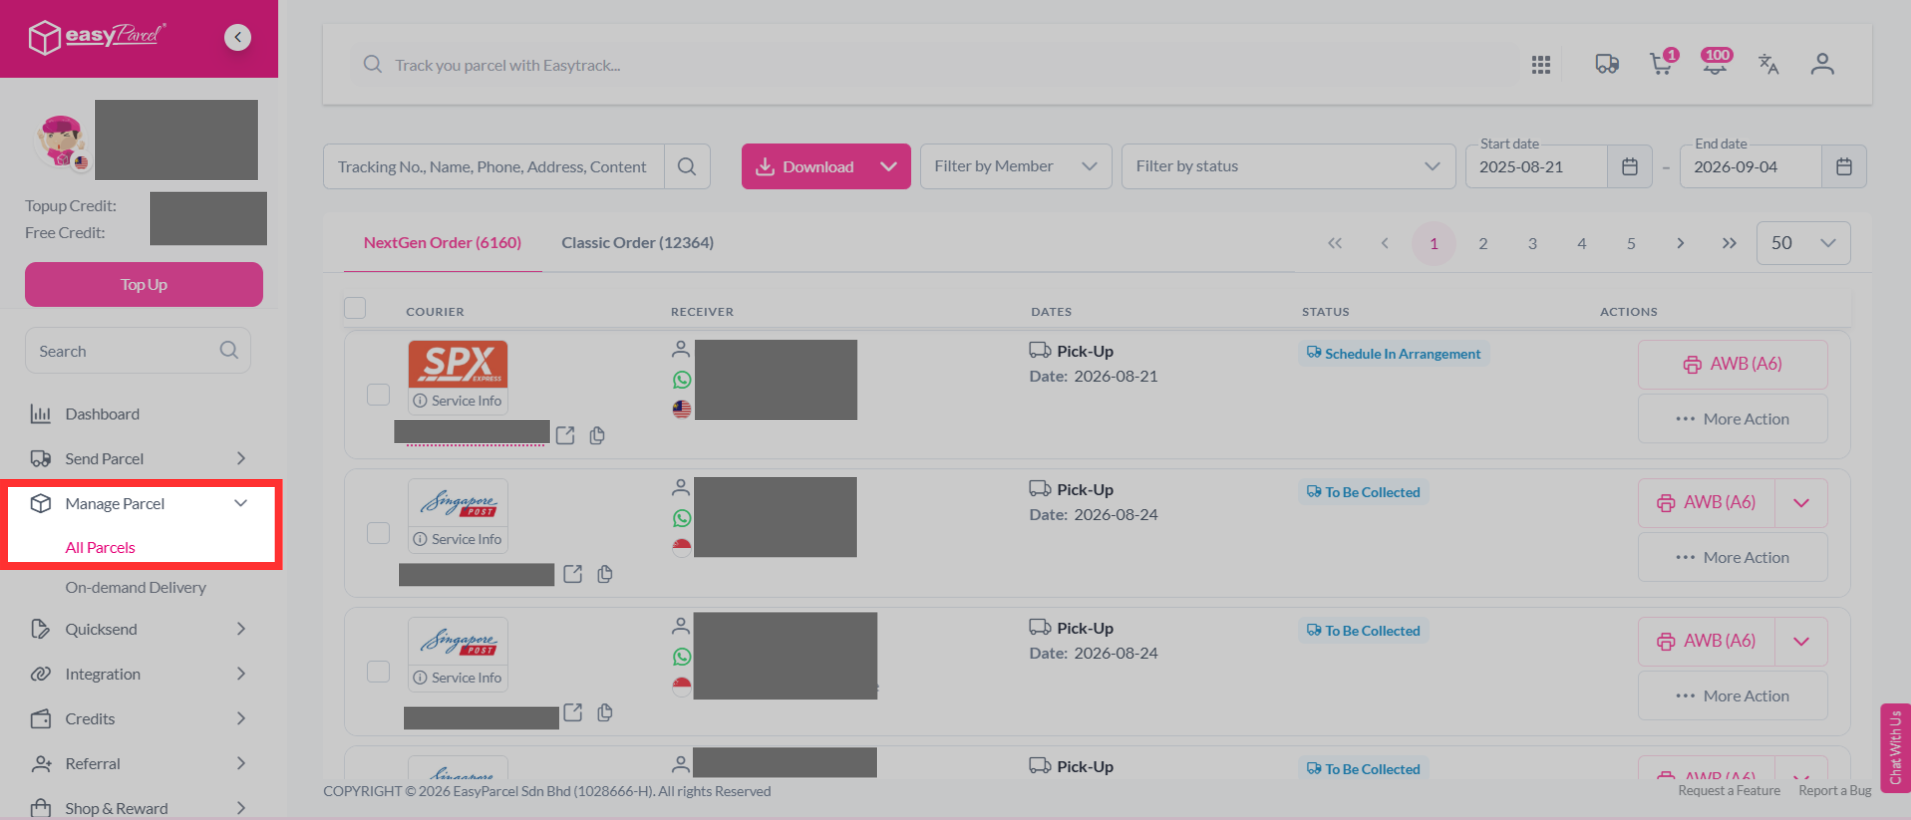Copy tracking number of first Singapore Post parcel

tap(605, 574)
